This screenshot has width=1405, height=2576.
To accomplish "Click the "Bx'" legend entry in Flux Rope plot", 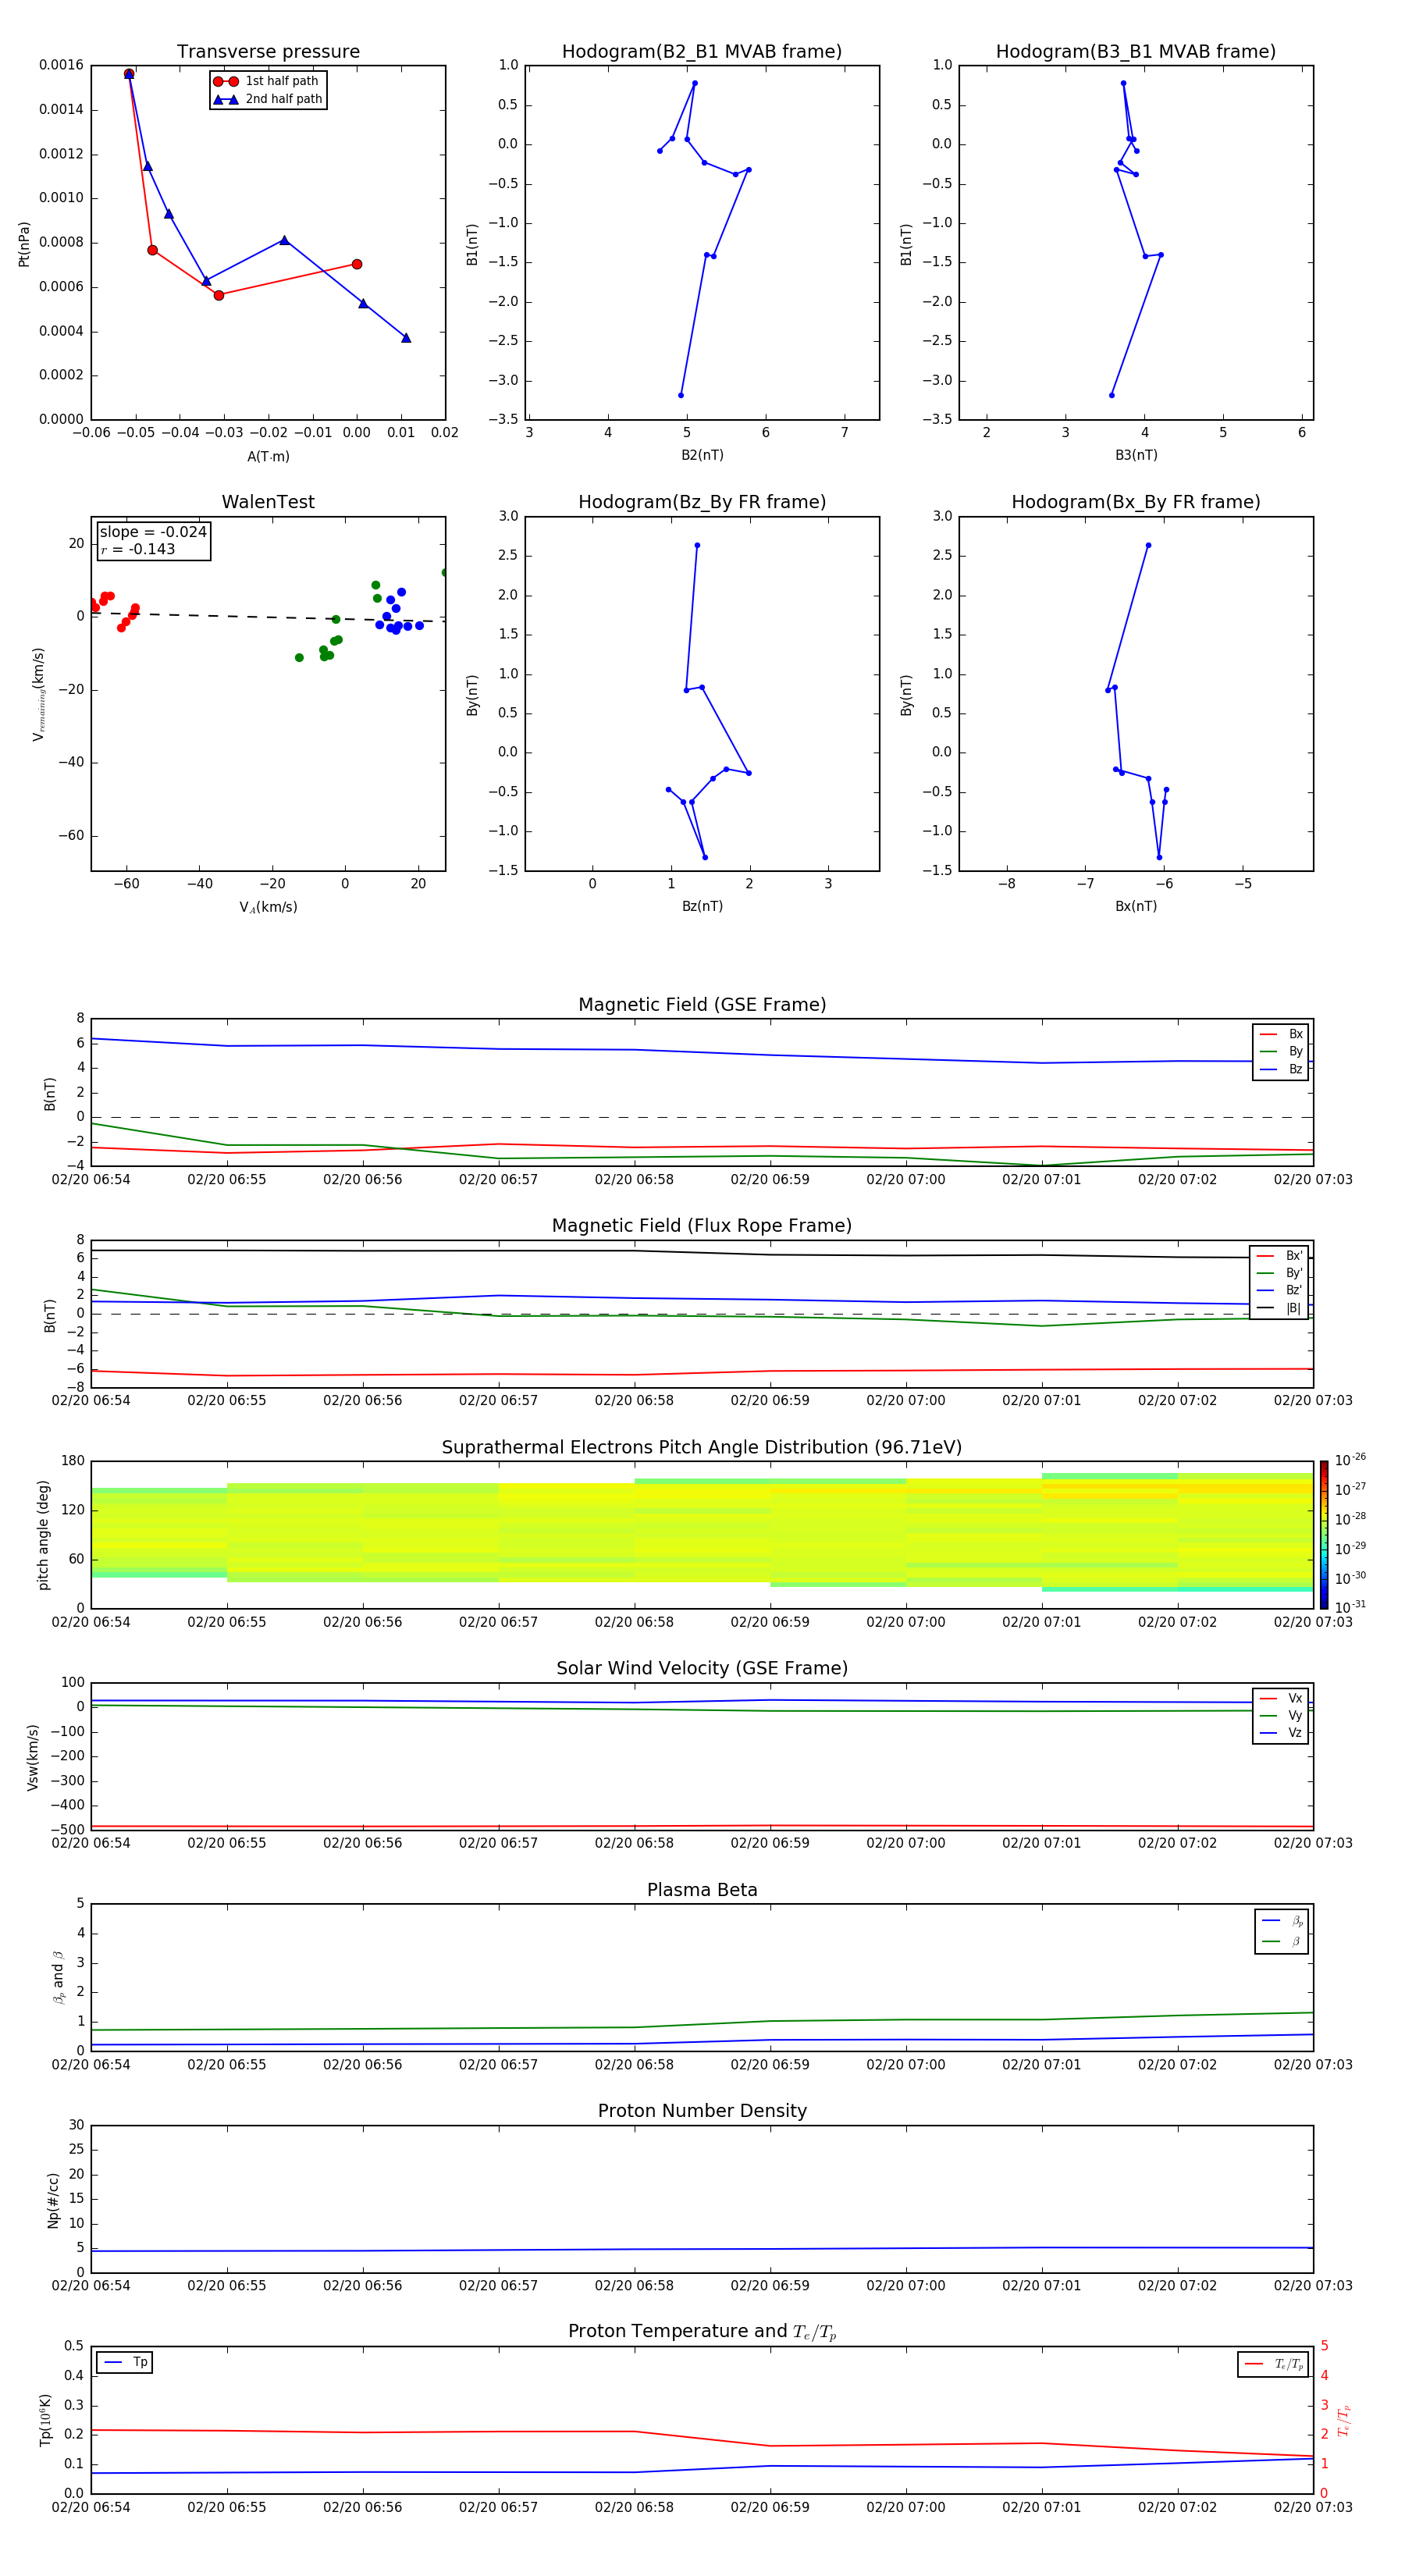I will (x=1280, y=1256).
